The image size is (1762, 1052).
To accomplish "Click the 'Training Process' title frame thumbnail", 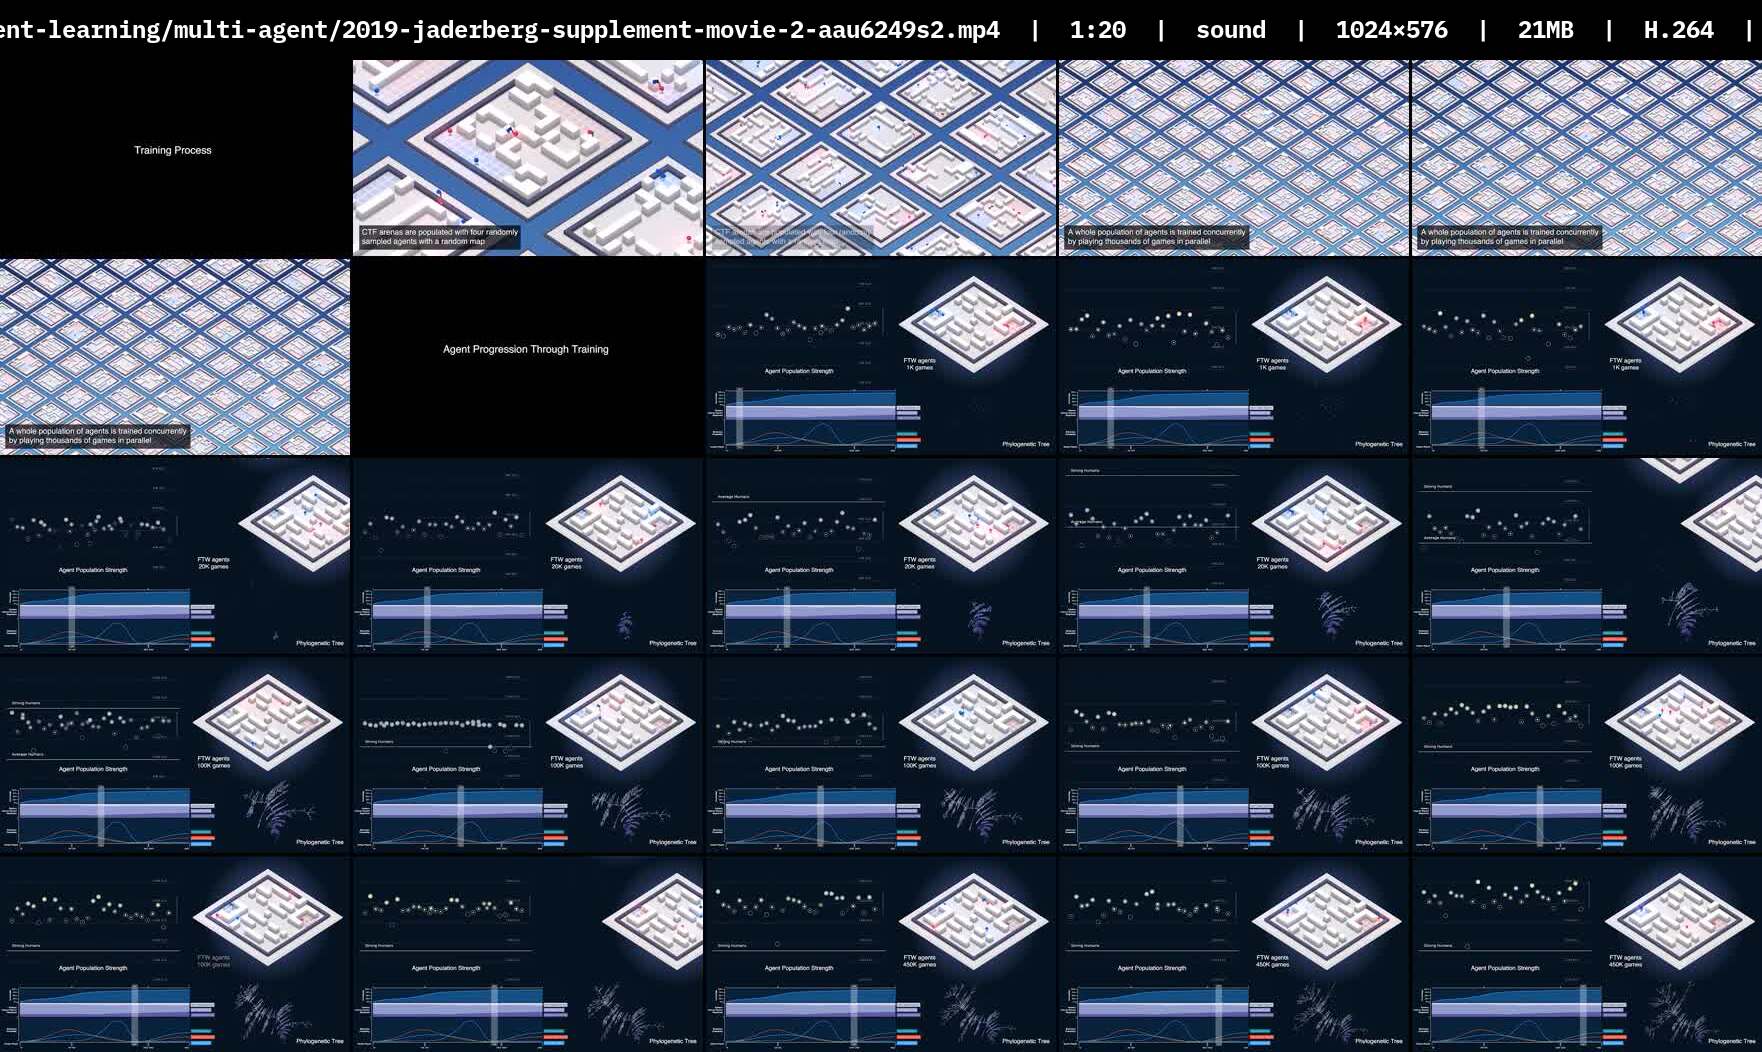I will [x=174, y=157].
